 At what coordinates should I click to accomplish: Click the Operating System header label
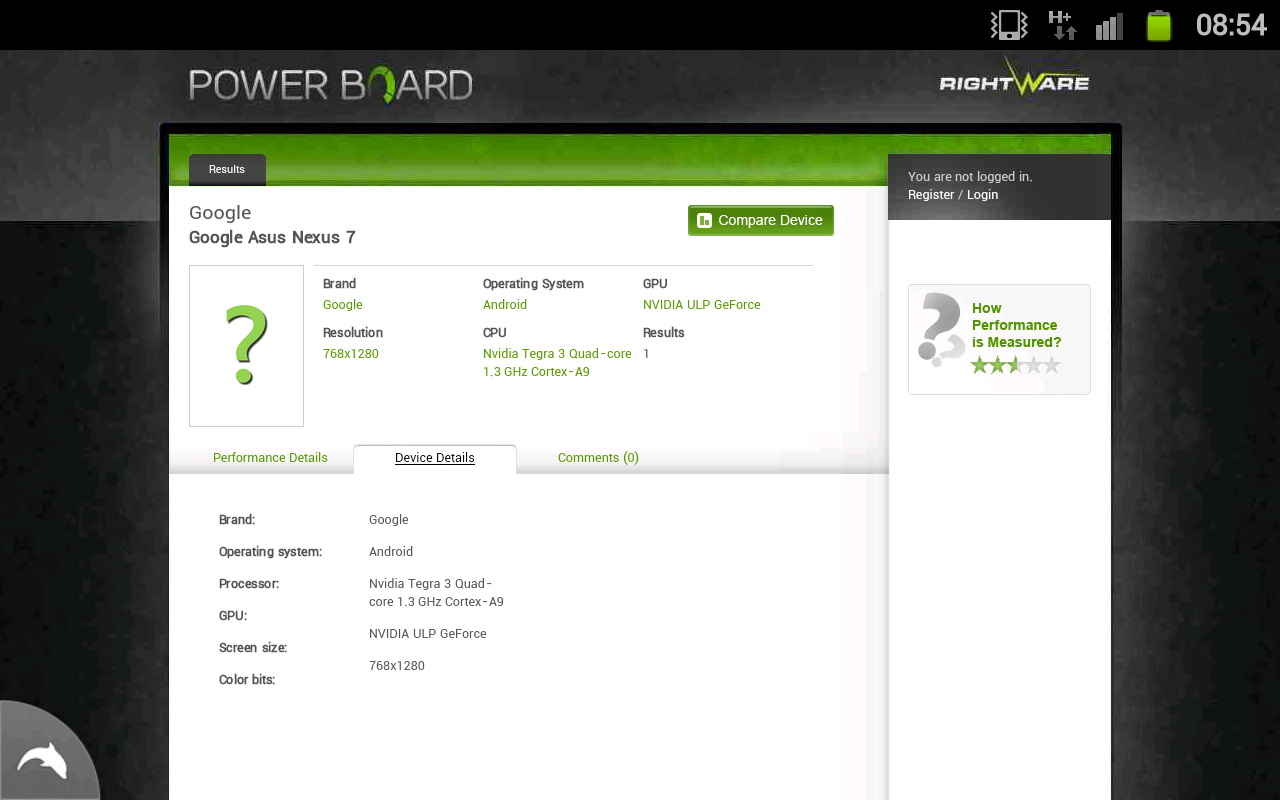coord(533,284)
